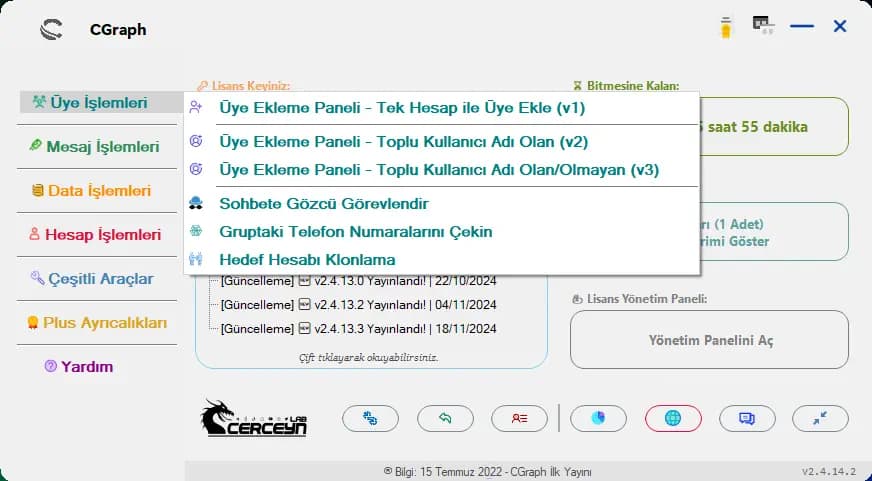The width and height of the screenshot is (872, 481).
Task: Click the green reply arrow button
Action: click(445, 418)
